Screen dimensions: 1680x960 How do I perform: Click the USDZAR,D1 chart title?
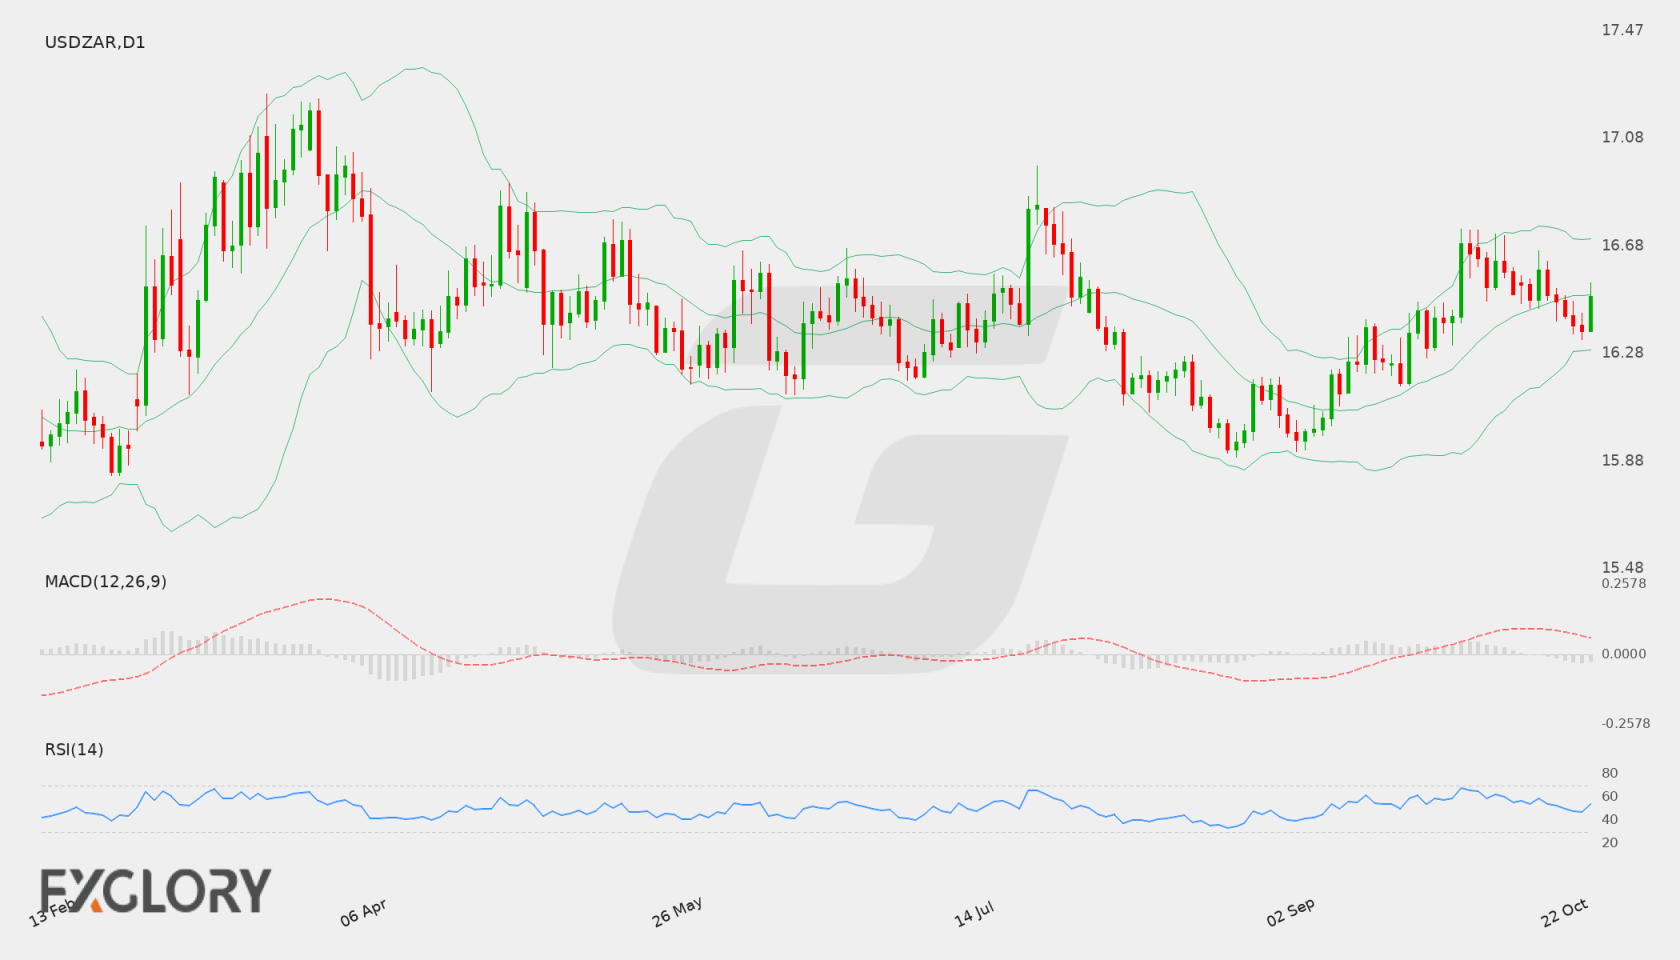pos(95,42)
